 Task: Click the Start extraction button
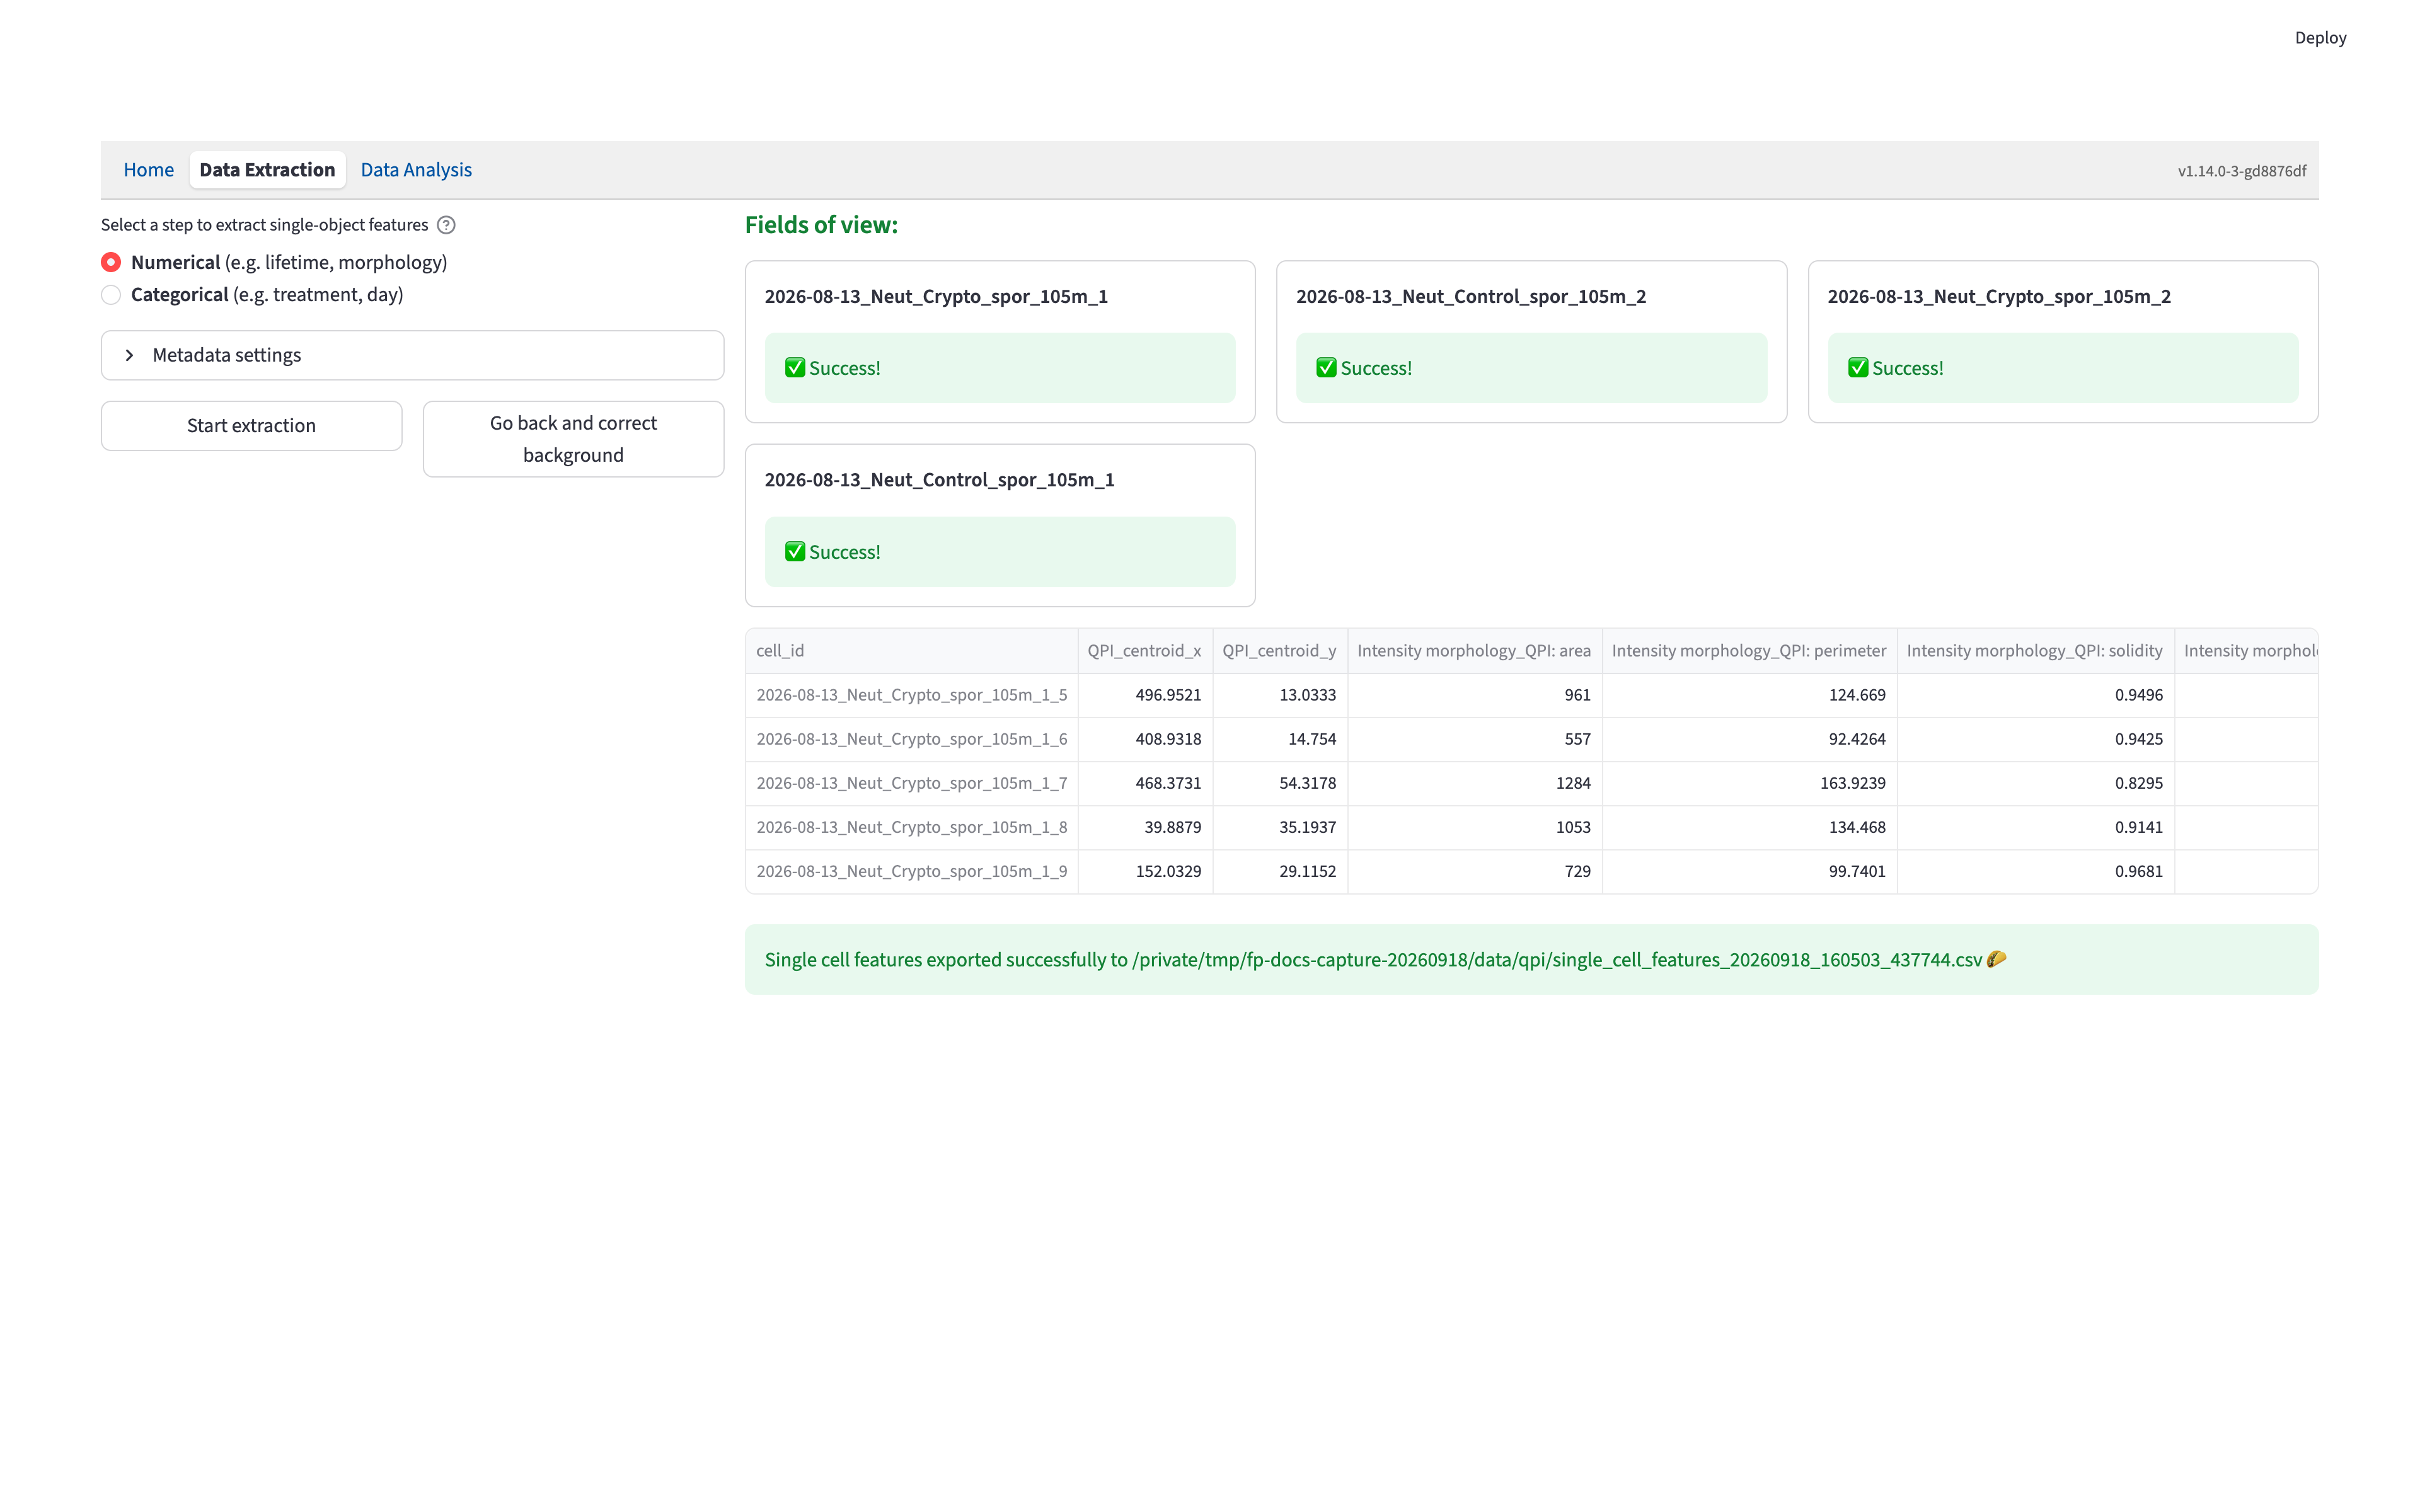(x=251, y=426)
